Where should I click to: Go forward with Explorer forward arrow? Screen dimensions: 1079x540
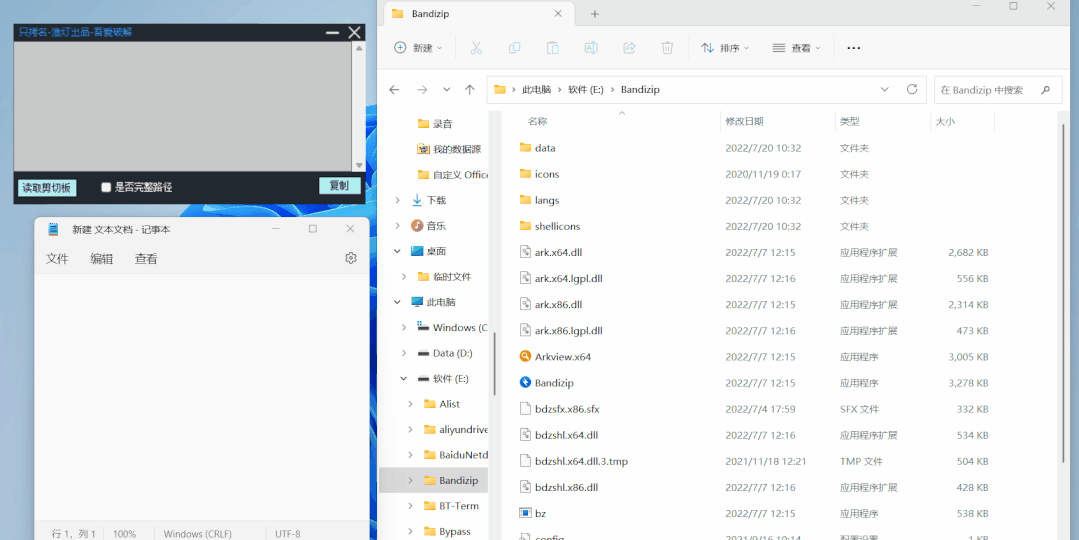pyautogui.click(x=422, y=89)
